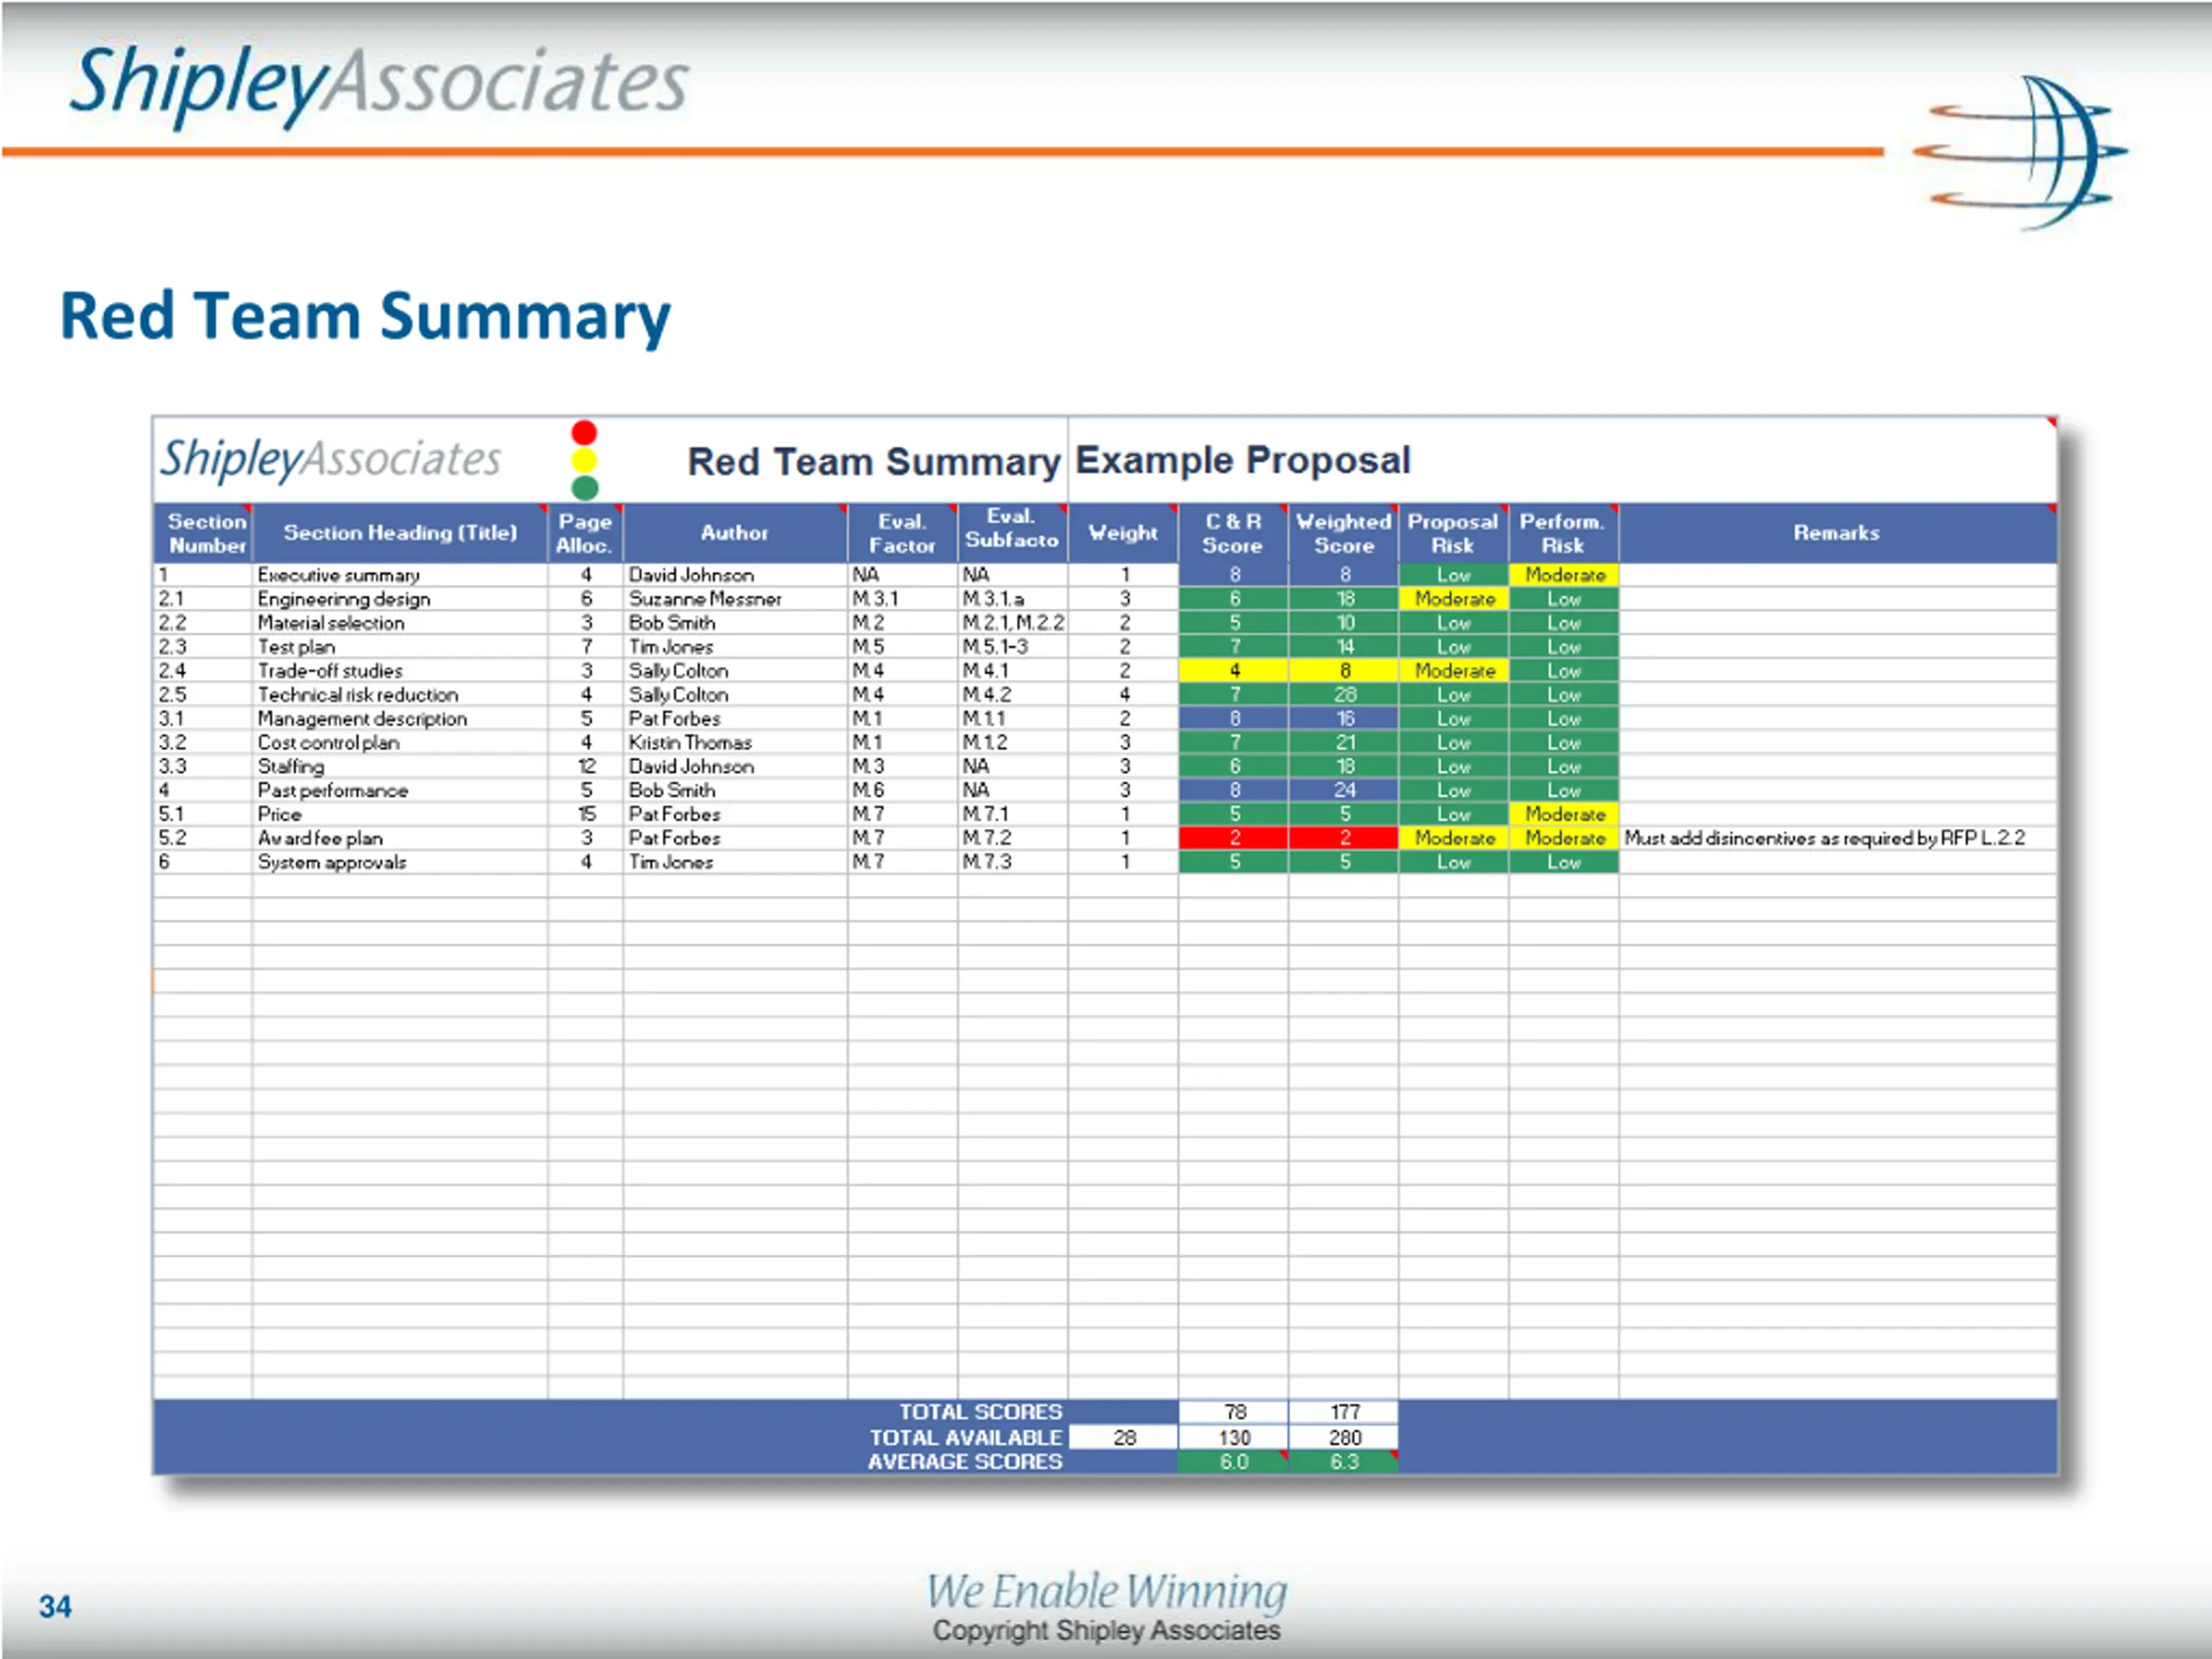The image size is (2212, 1659).
Task: Select the 'Eval. Factor' column header
Action: [x=902, y=533]
